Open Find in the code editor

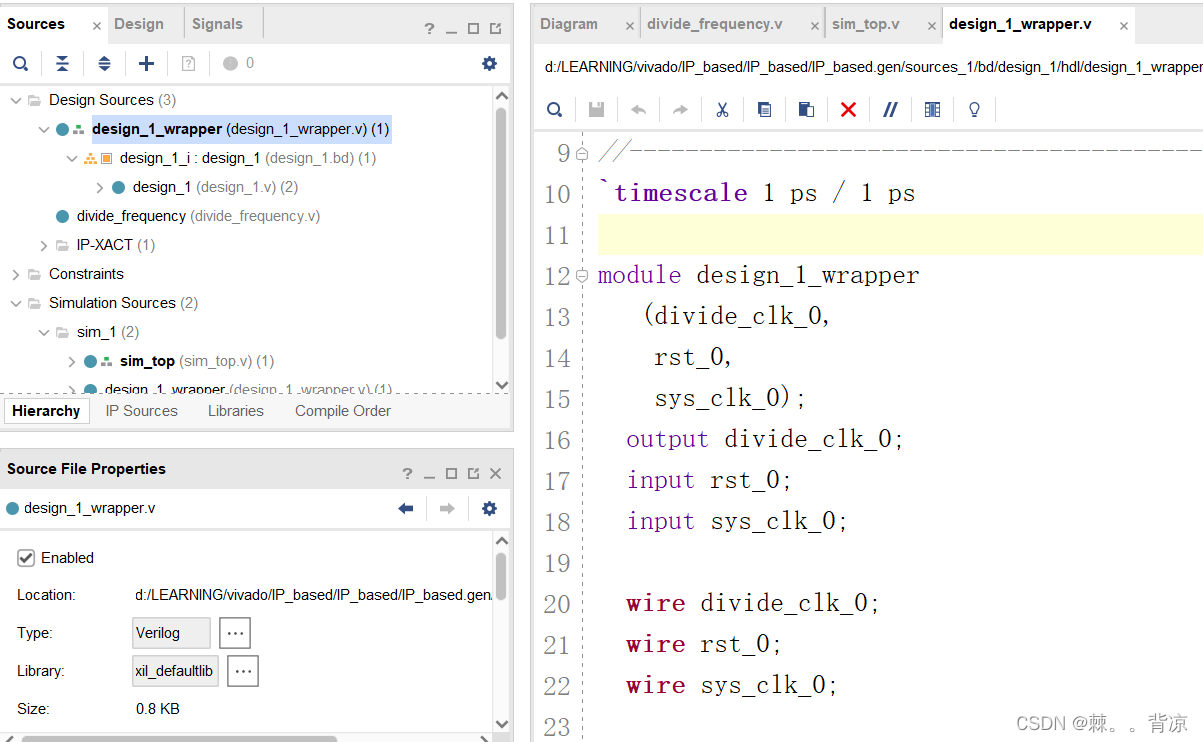click(554, 109)
